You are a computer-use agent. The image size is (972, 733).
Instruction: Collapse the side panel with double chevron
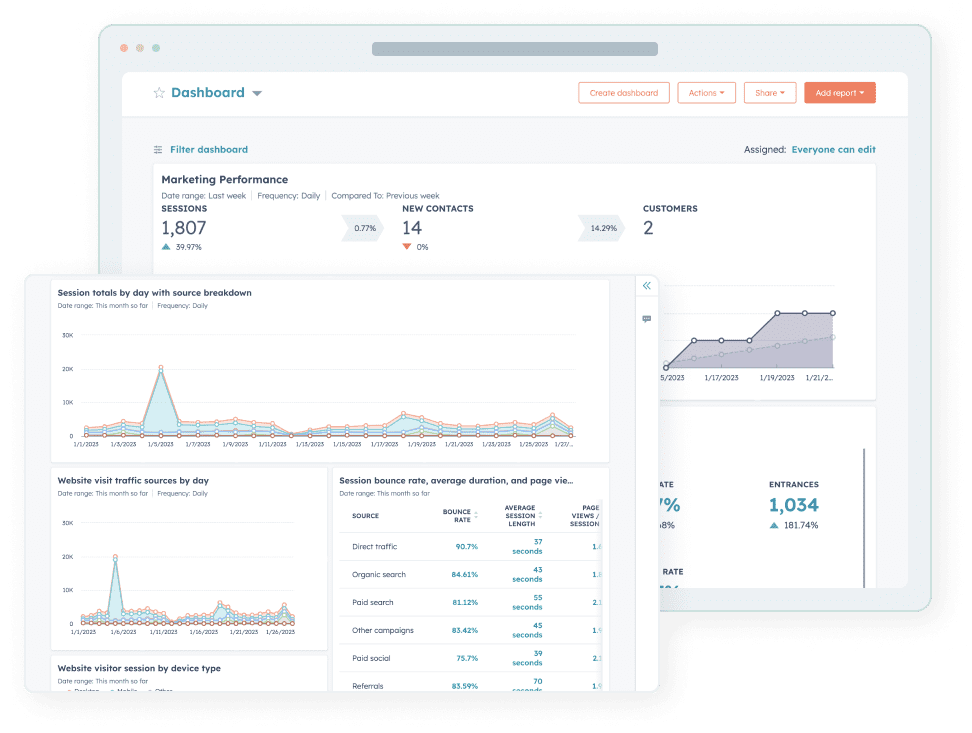point(647,286)
